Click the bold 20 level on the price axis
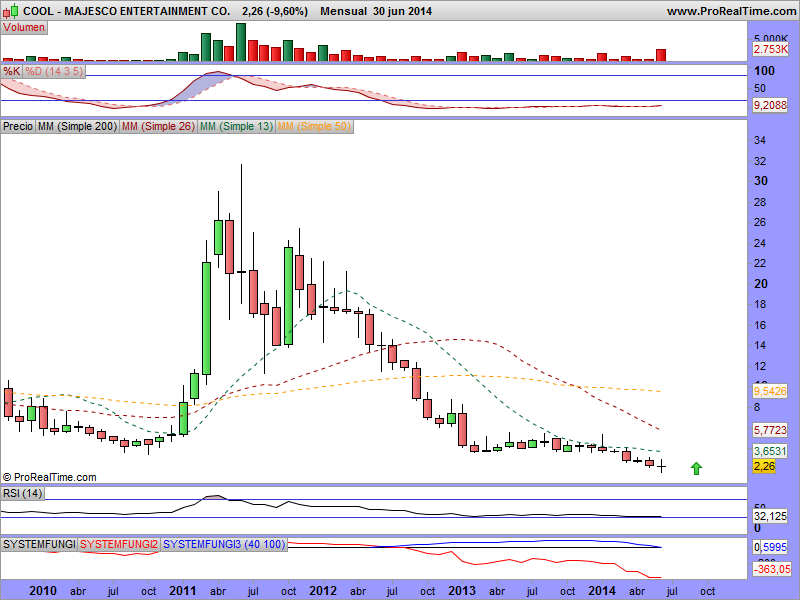 point(761,284)
